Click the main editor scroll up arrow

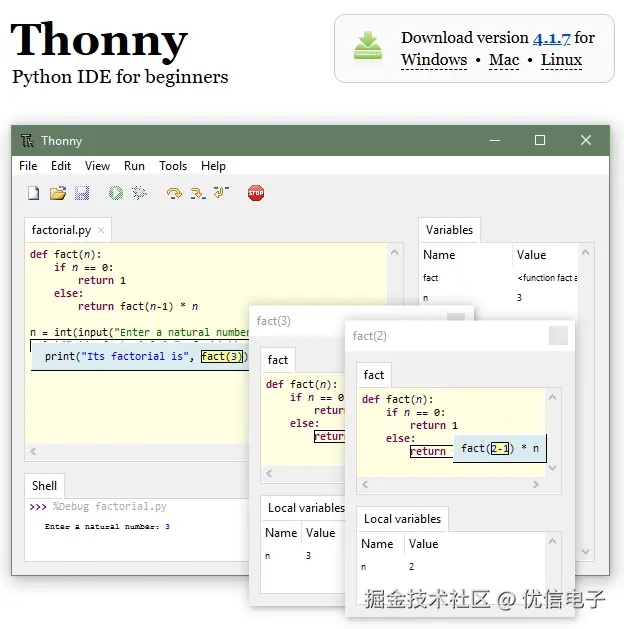click(x=395, y=252)
